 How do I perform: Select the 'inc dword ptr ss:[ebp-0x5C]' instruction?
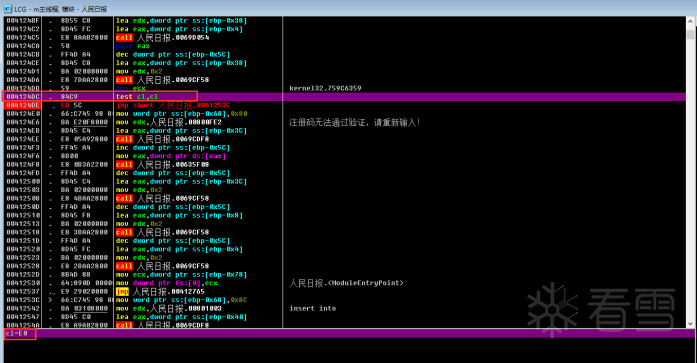point(173,148)
